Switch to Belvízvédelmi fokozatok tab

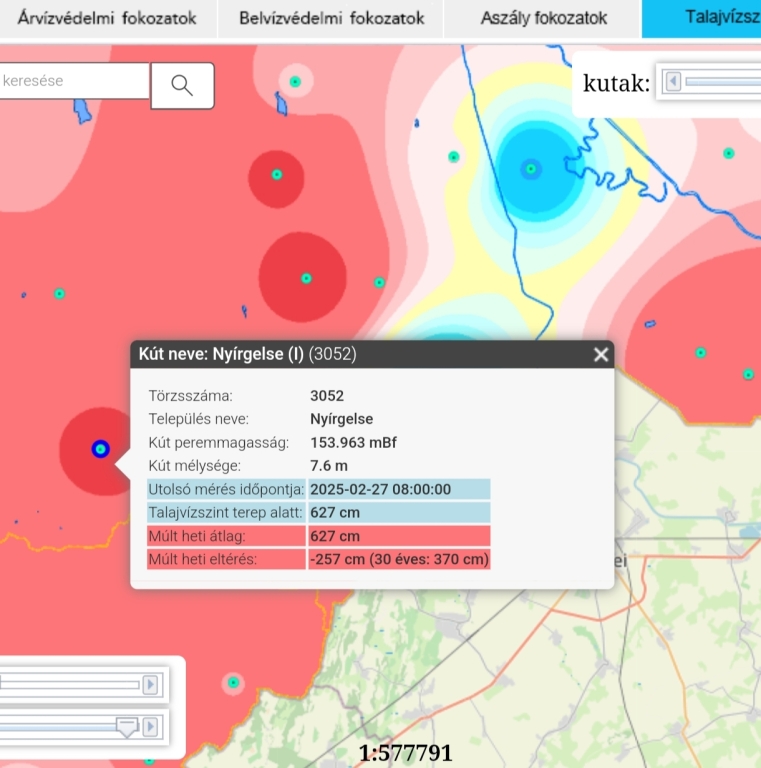(x=332, y=19)
